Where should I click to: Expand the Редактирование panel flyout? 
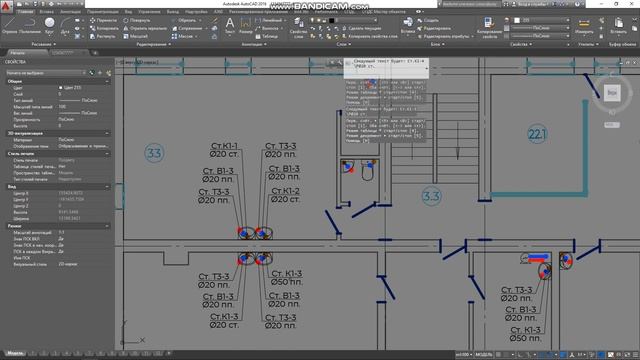tap(153, 44)
